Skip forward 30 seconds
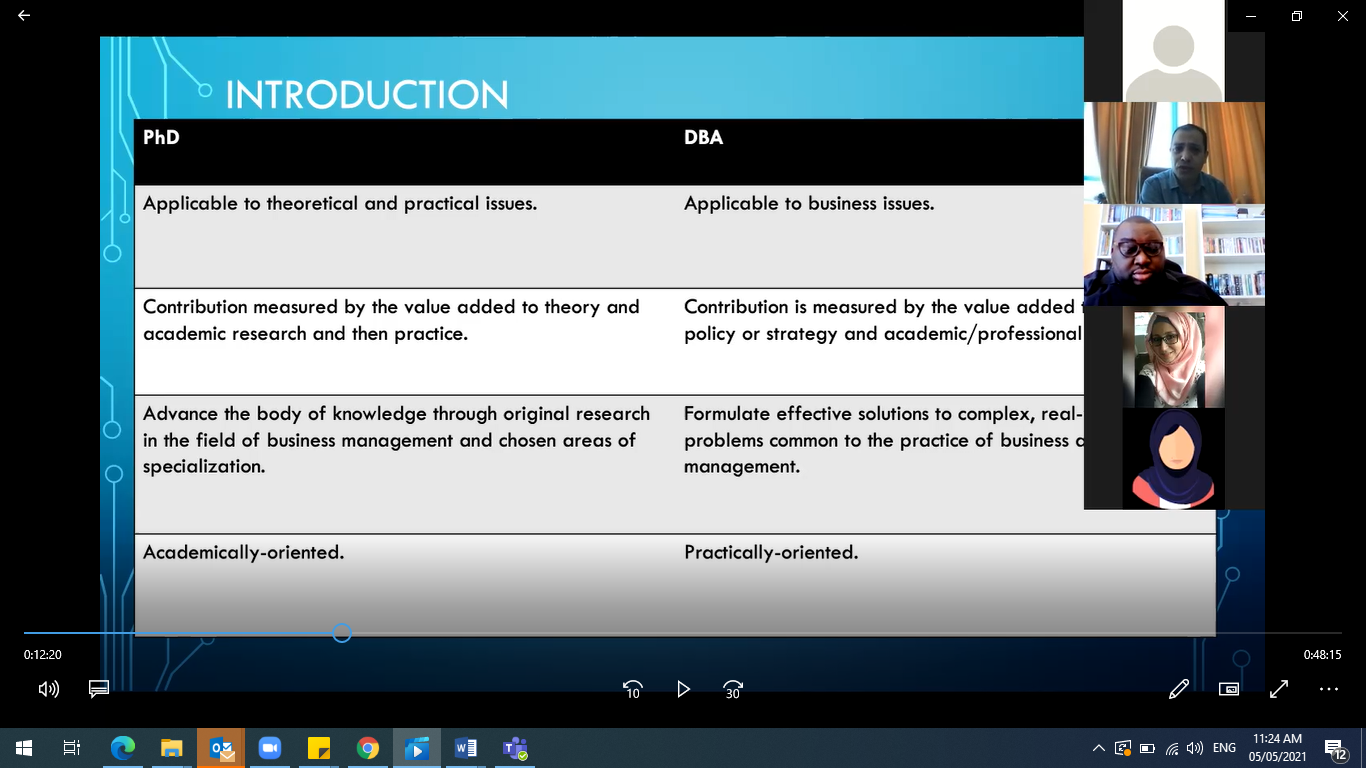This screenshot has height=768, width=1366. tap(733, 689)
